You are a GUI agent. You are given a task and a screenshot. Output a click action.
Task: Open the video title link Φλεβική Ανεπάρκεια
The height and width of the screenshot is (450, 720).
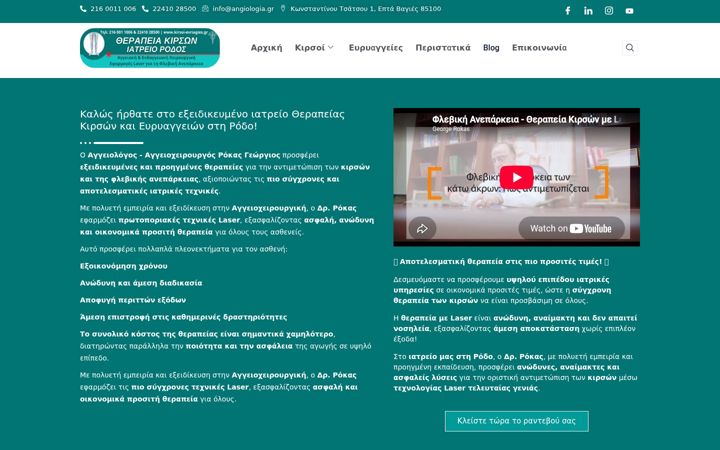[x=526, y=119]
